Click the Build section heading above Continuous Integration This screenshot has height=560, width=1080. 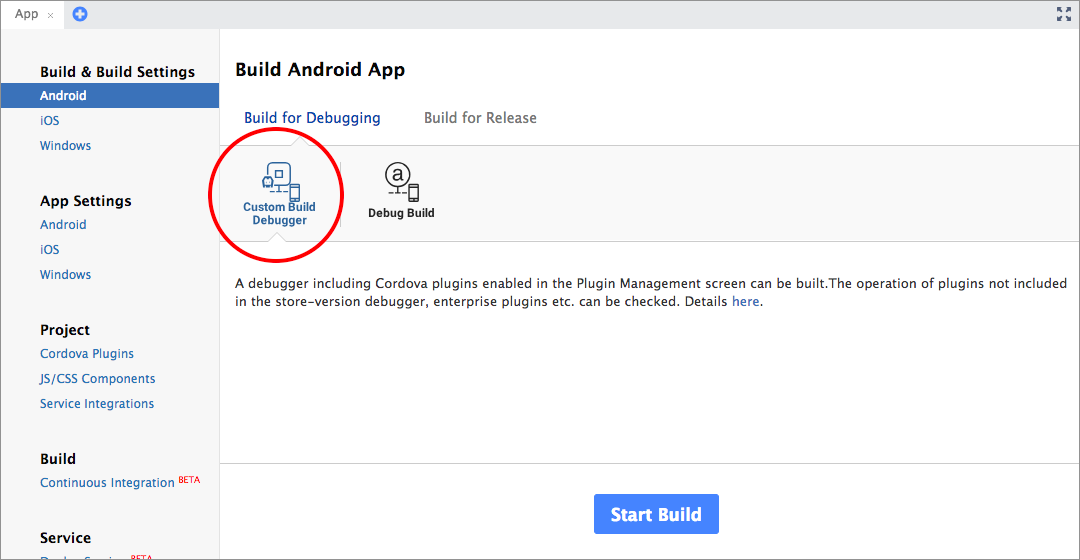(x=58, y=459)
